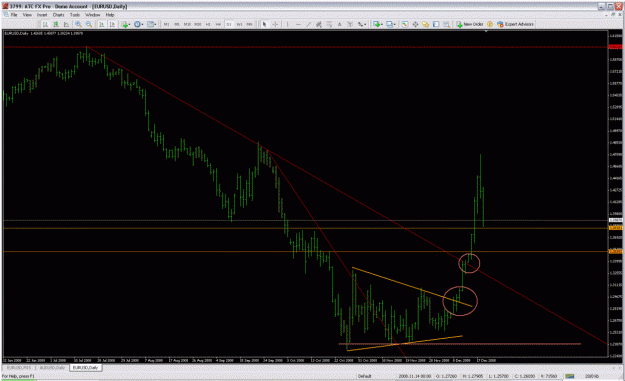Select the W1 timeframe

click(x=239, y=24)
